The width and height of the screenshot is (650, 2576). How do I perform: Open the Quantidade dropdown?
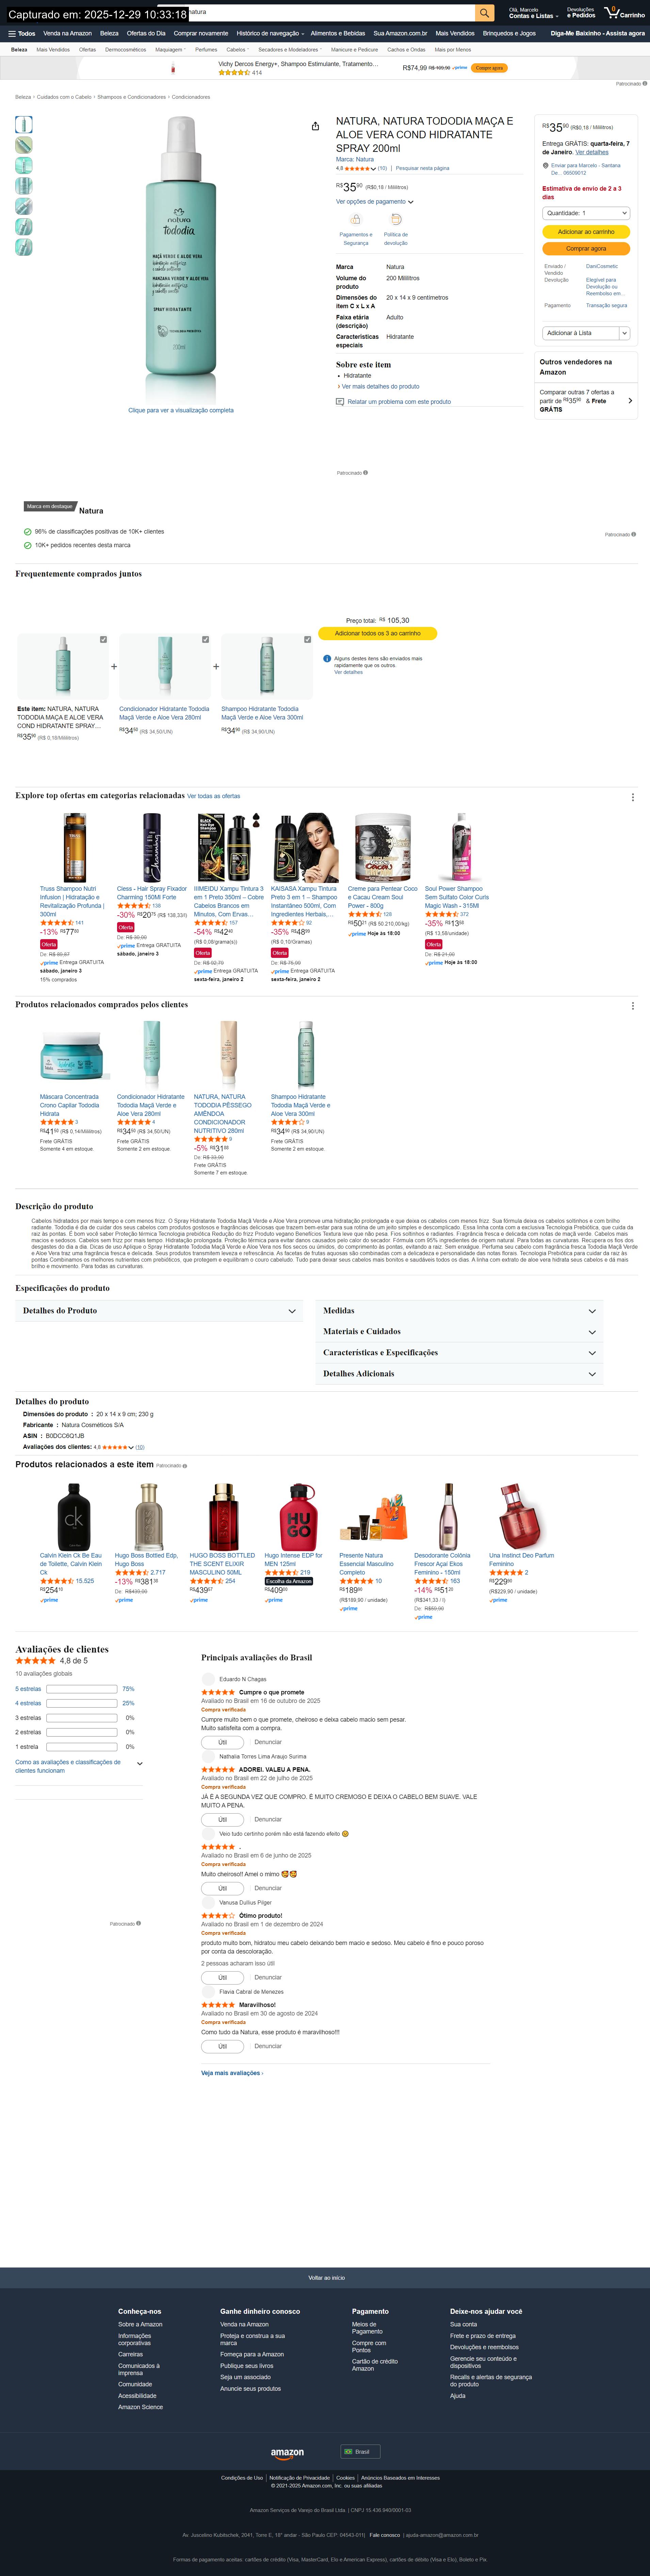point(586,213)
